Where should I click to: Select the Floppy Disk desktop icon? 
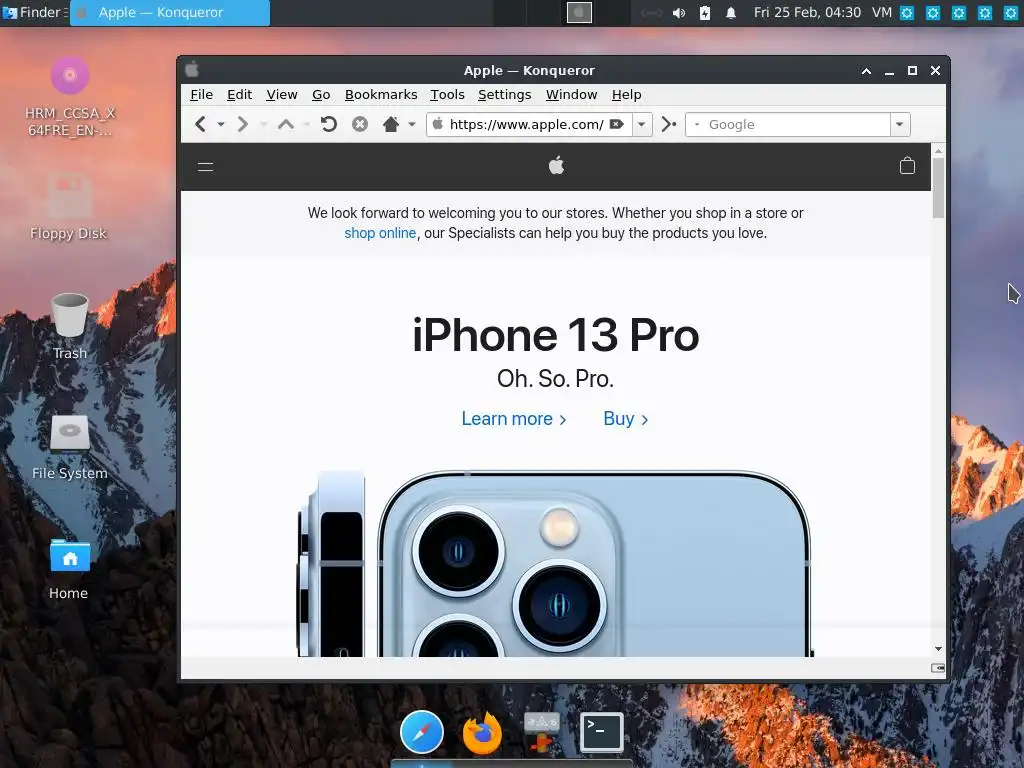(x=69, y=207)
